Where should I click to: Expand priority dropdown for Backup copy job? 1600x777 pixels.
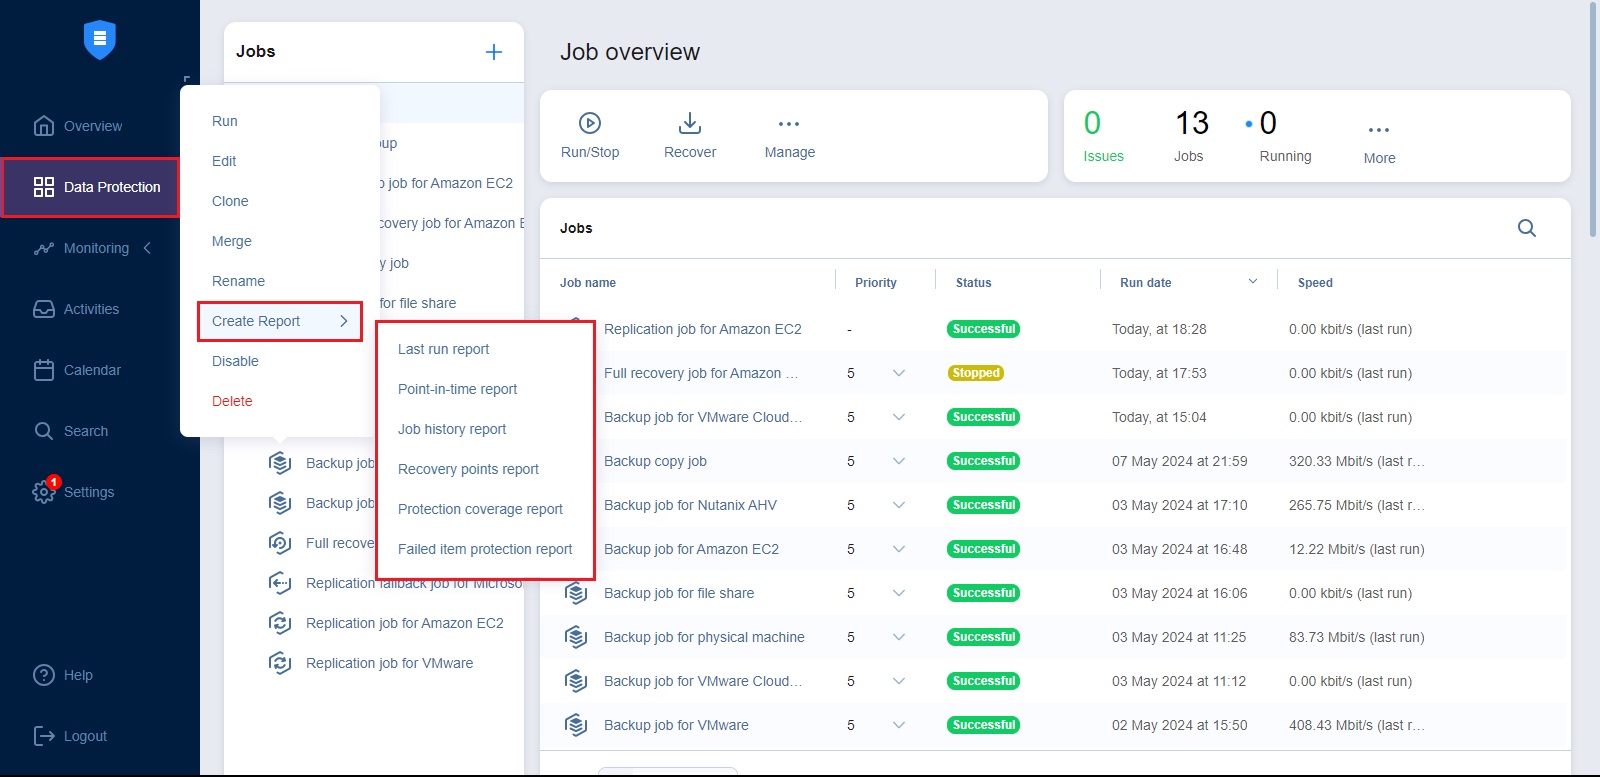point(899,461)
